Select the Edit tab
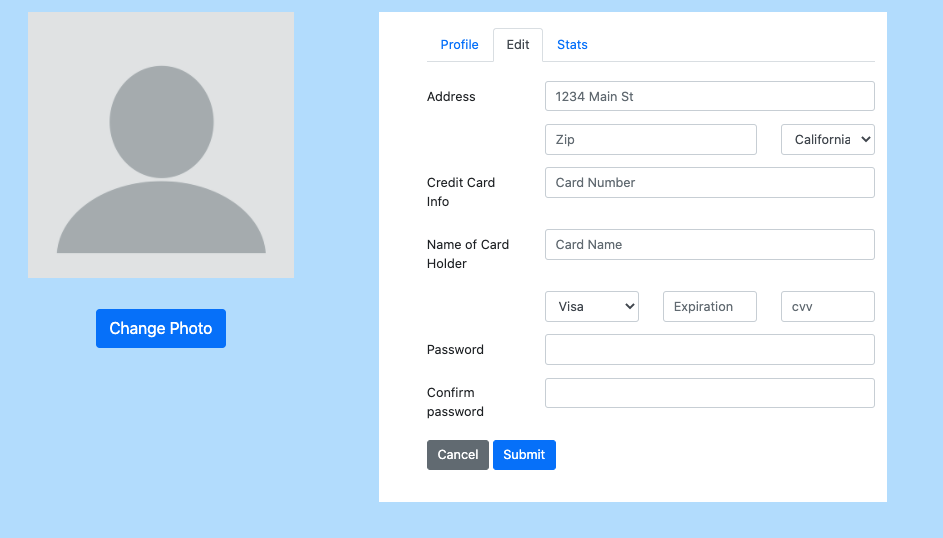Screen dimensions: 943x538 (518, 44)
